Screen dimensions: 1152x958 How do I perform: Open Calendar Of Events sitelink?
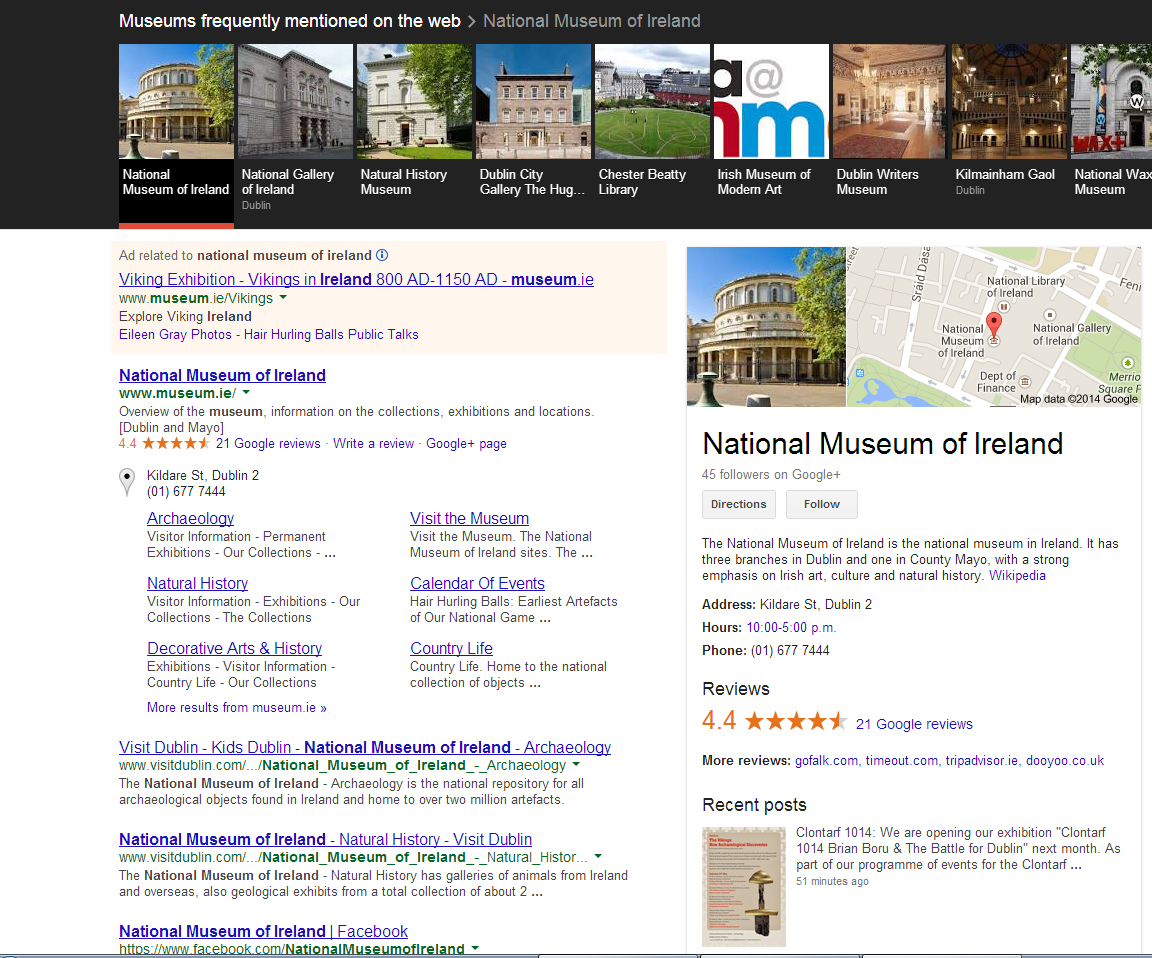click(x=478, y=583)
